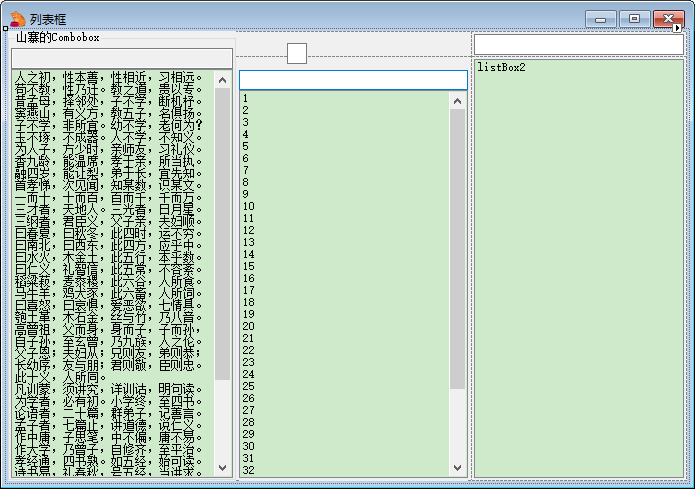
Task: Select the row starting with 凡训蒙
Action: pyautogui.click(x=113, y=389)
